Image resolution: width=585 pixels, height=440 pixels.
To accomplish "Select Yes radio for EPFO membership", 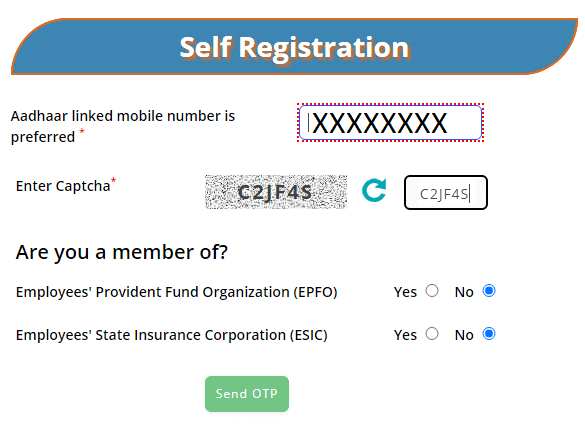I will pyautogui.click(x=432, y=291).
